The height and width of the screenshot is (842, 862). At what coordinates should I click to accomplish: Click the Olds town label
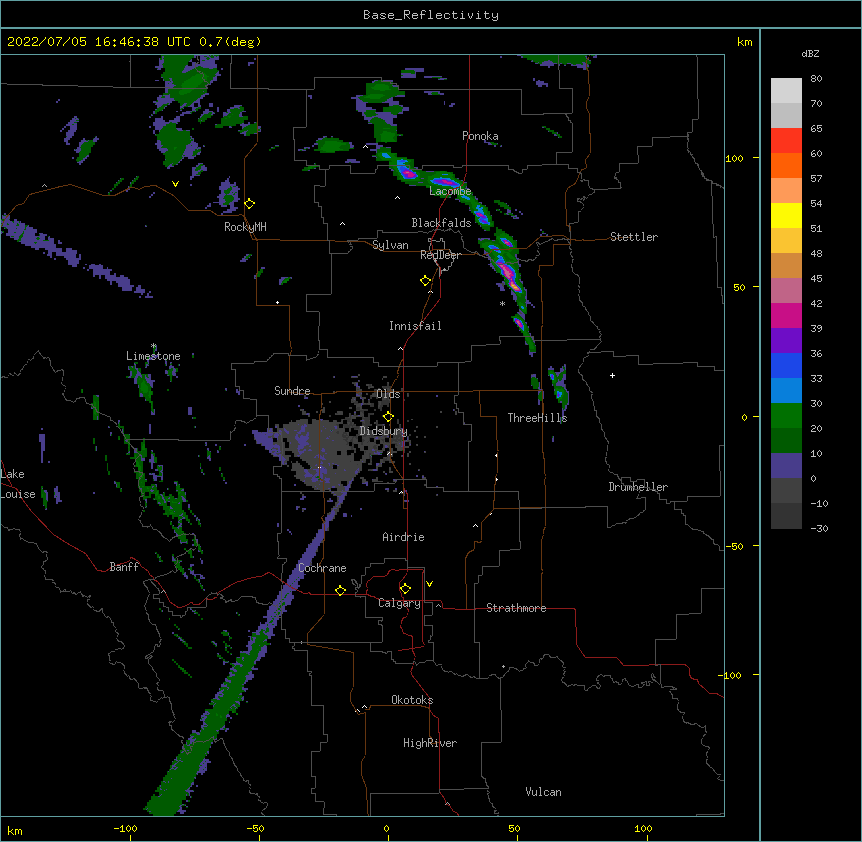pos(388,394)
